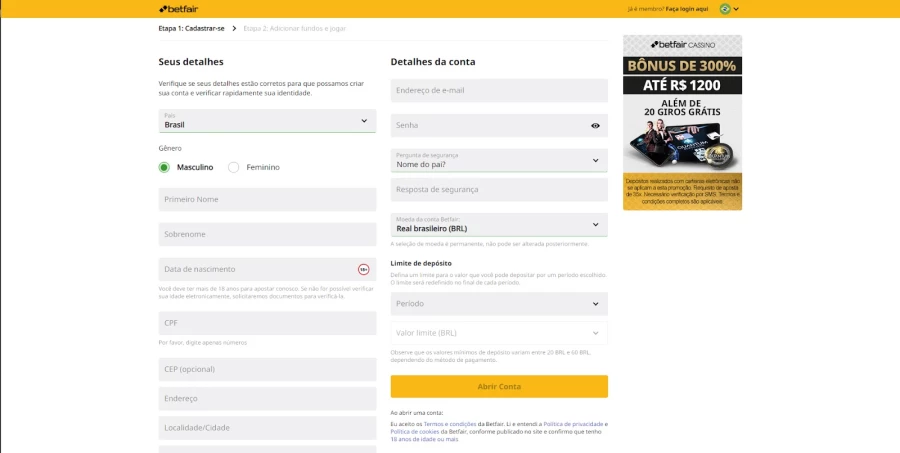Click 'Por favor, digite apenas números' hint
The width and height of the screenshot is (900, 453).
coord(203,343)
